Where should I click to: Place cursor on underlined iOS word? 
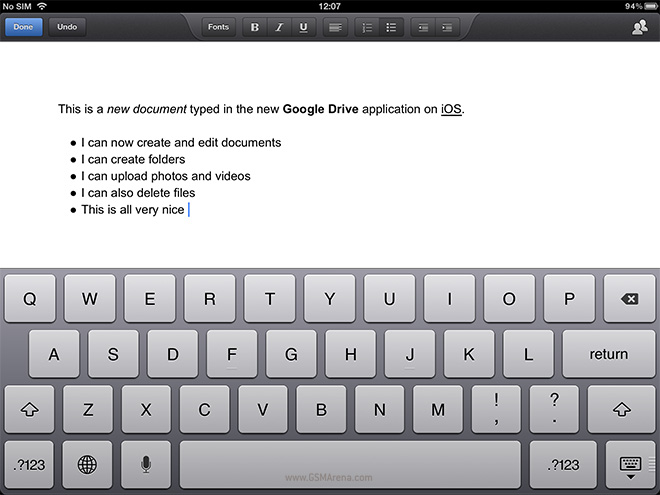click(x=451, y=109)
